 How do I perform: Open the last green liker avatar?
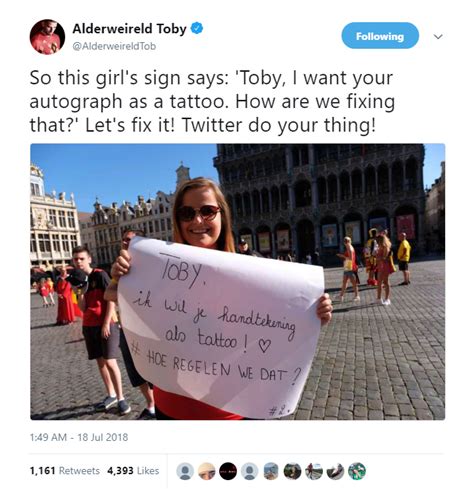tap(357, 471)
